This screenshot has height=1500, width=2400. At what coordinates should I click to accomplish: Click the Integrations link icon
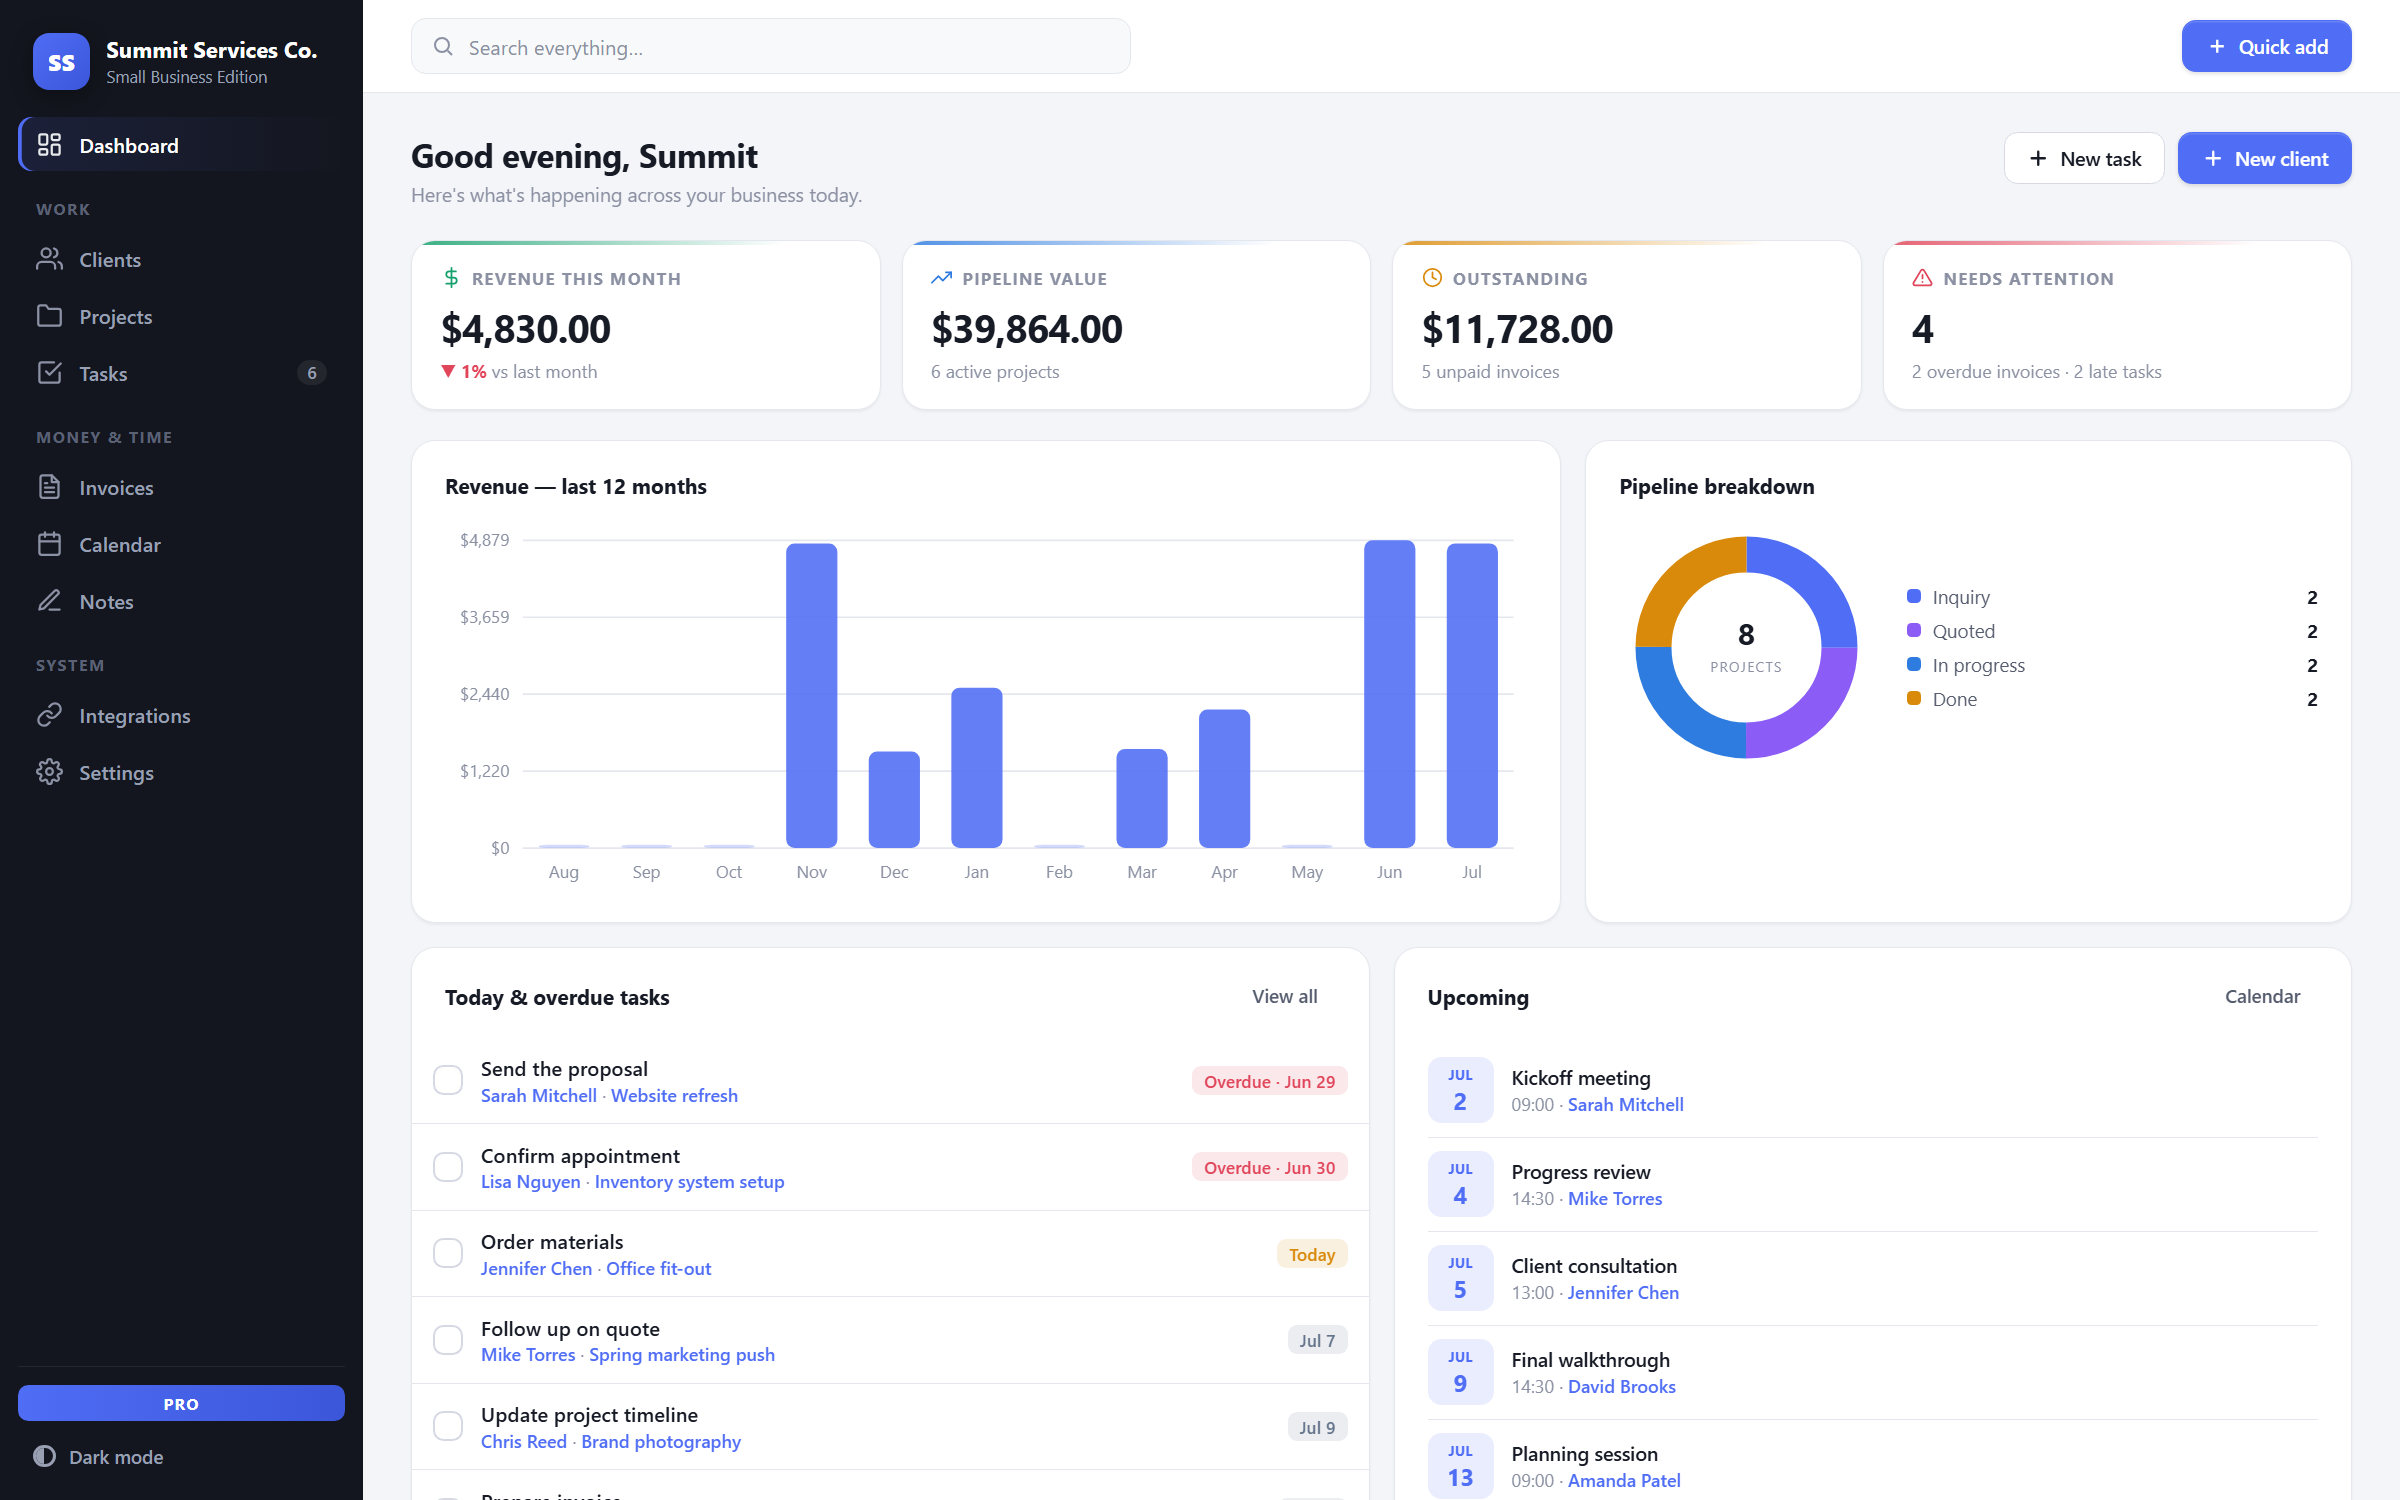49,715
